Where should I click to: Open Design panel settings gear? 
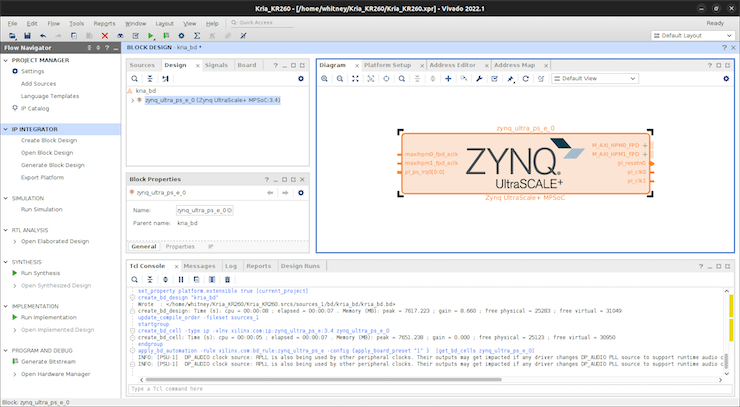(301, 79)
